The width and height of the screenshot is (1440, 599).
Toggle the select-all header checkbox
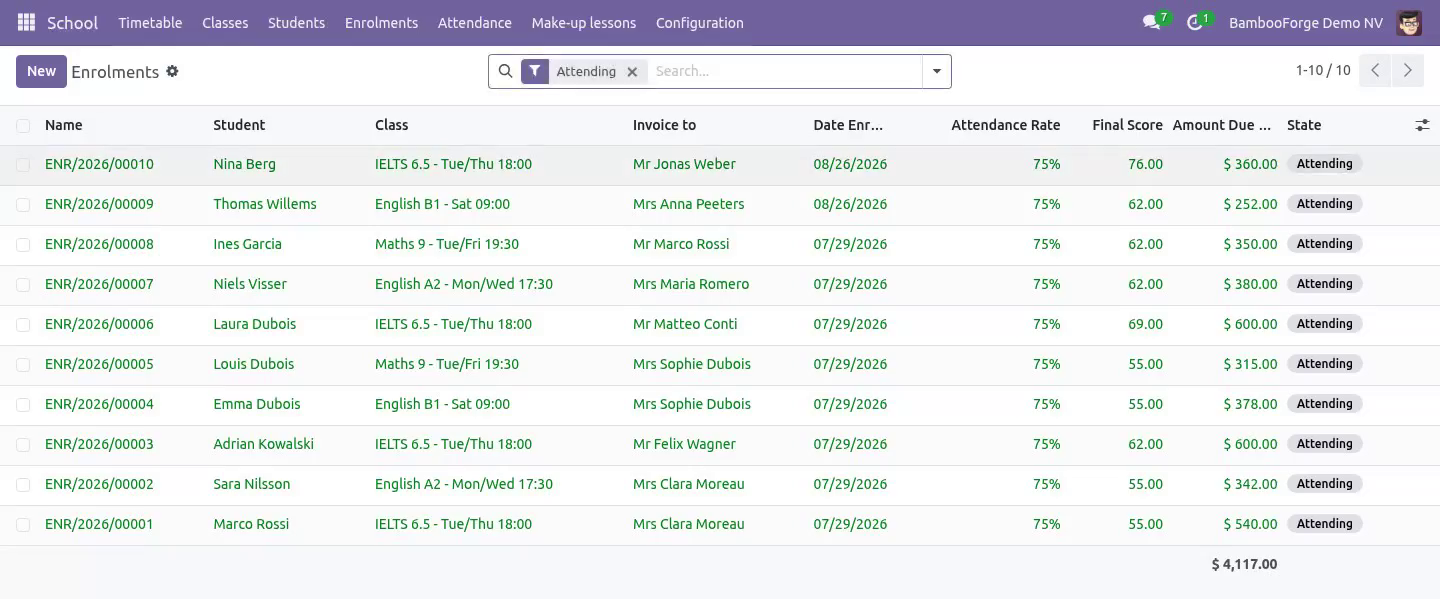(x=23, y=125)
